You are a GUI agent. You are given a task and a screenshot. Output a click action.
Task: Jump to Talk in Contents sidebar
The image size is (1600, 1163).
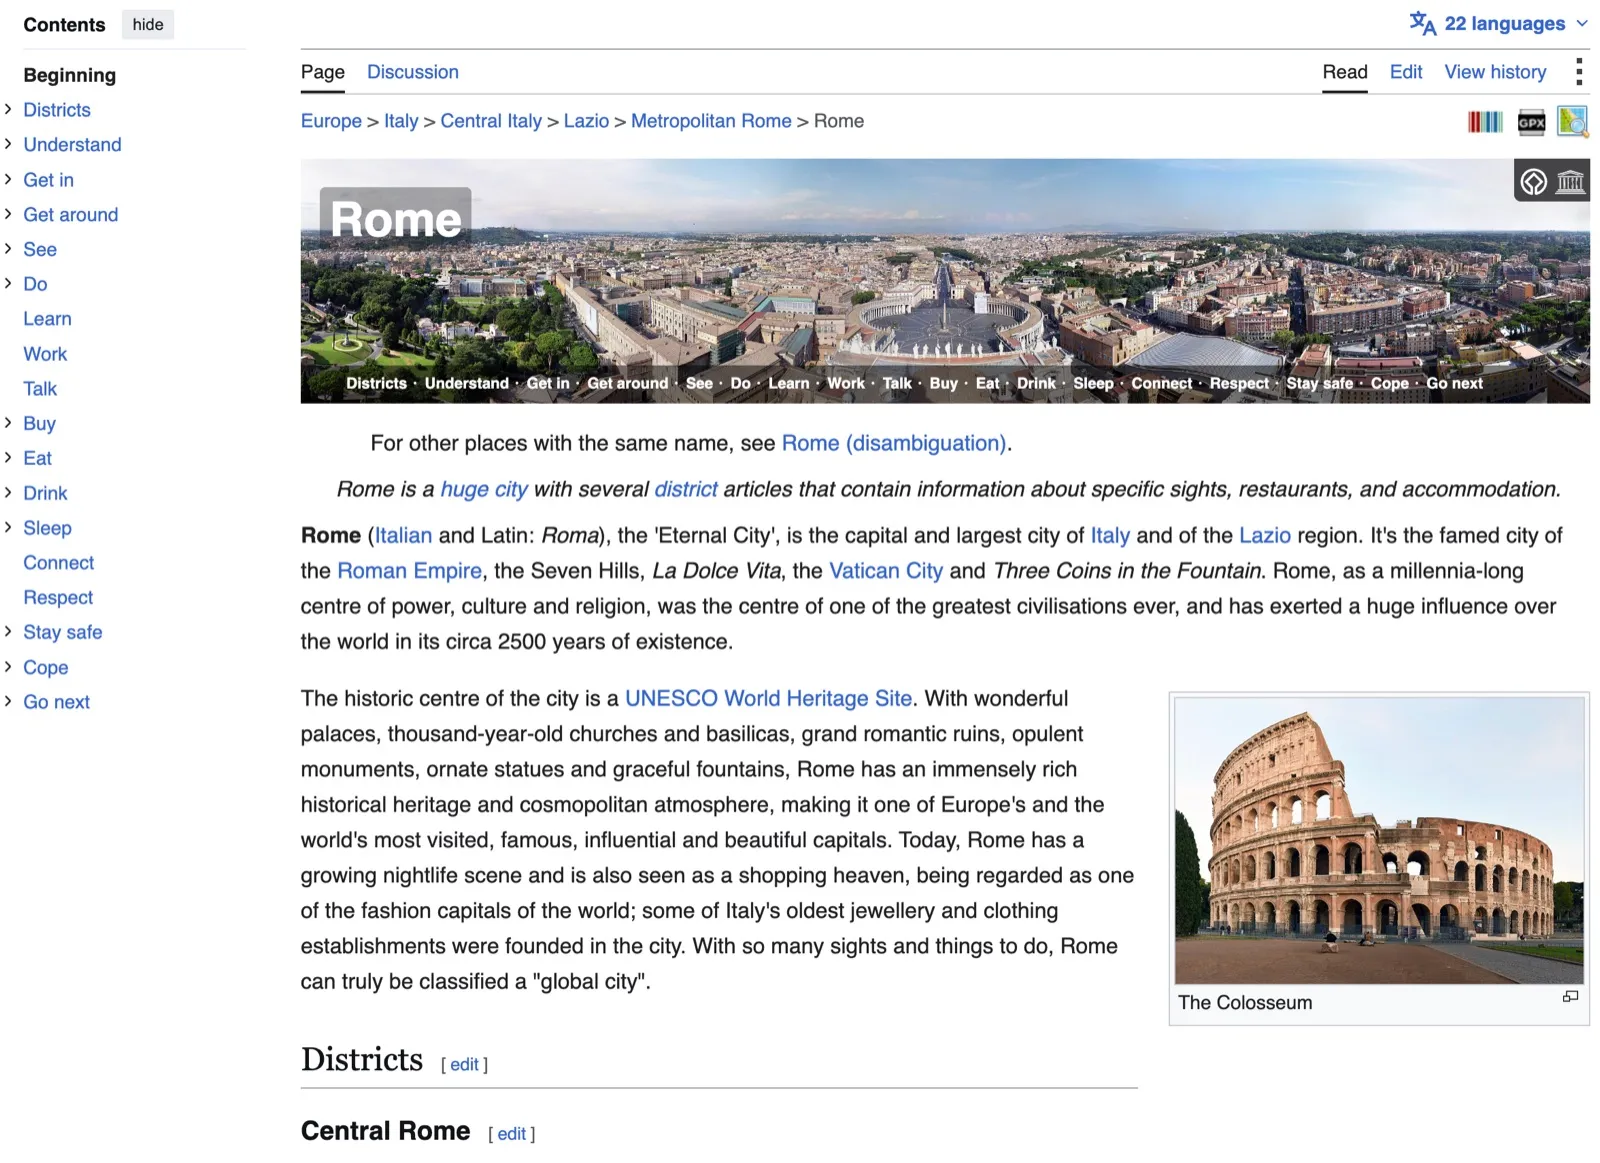tap(40, 389)
